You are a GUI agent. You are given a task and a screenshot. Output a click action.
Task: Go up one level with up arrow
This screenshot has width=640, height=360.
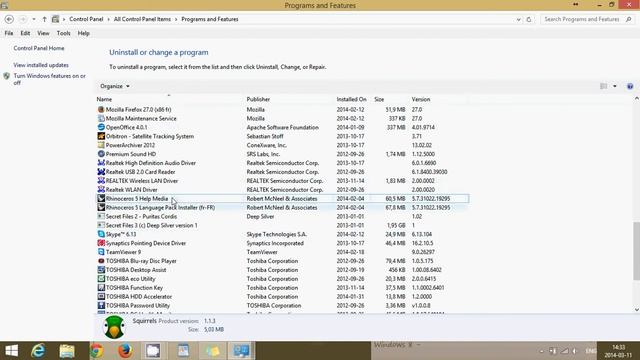pos(44,19)
